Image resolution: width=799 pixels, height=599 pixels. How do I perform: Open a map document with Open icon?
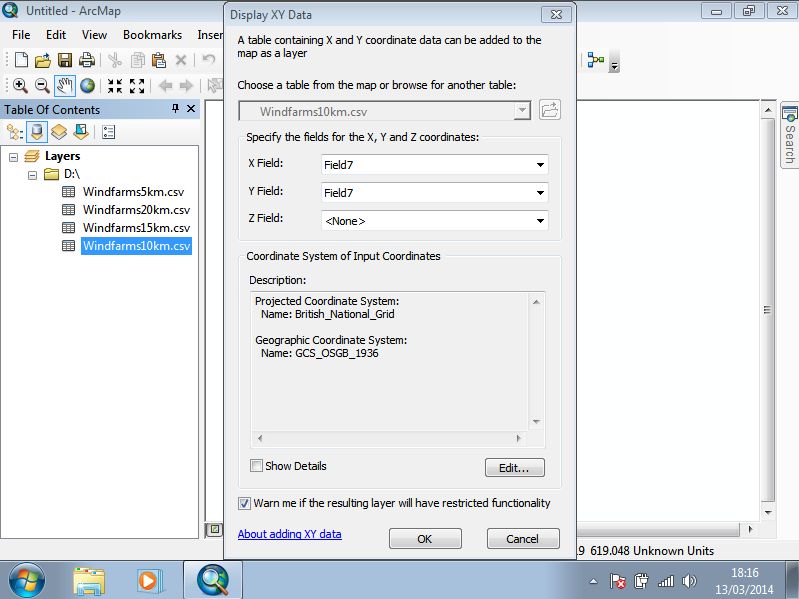click(43, 60)
